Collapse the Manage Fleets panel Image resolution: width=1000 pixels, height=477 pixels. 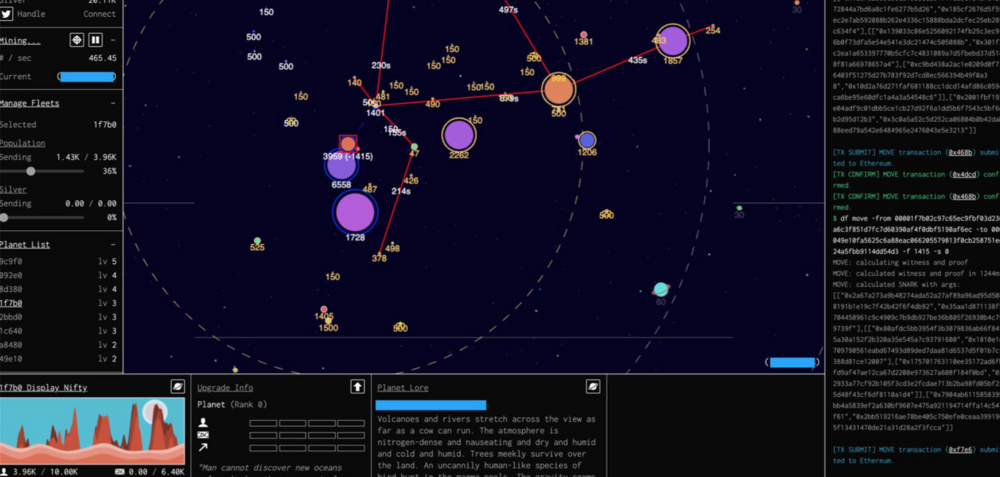113,104
